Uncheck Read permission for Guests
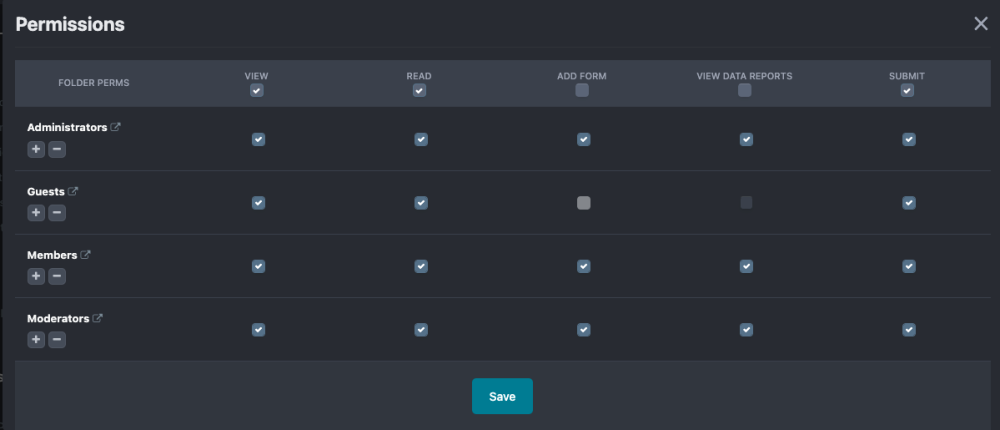Image resolution: width=1000 pixels, height=430 pixels. pos(421,202)
